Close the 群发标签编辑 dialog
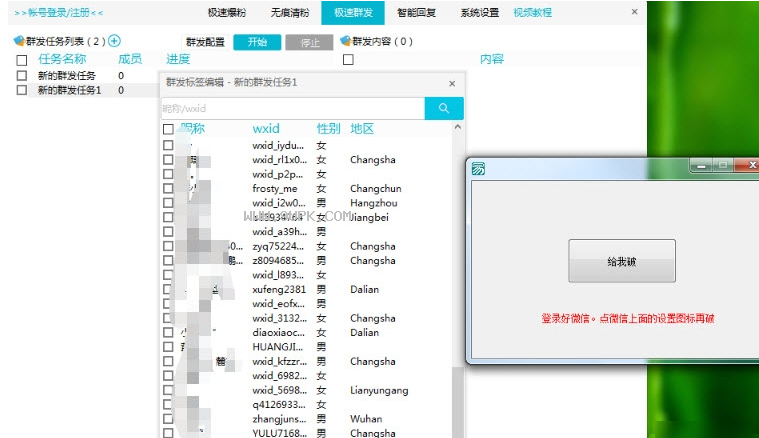This screenshot has width=759, height=438. (x=452, y=83)
